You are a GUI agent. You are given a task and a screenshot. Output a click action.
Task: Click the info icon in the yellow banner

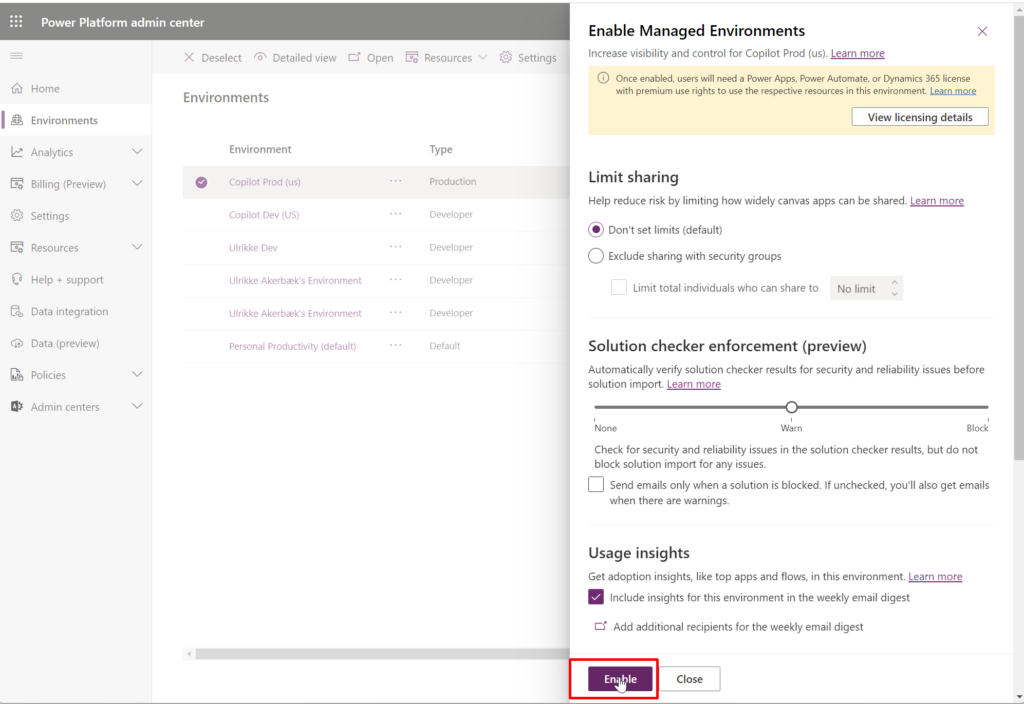[603, 78]
